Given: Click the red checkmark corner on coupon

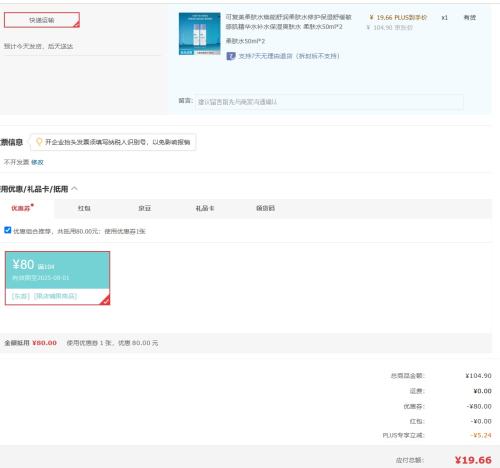Looking at the screenshot, I should (105, 300).
